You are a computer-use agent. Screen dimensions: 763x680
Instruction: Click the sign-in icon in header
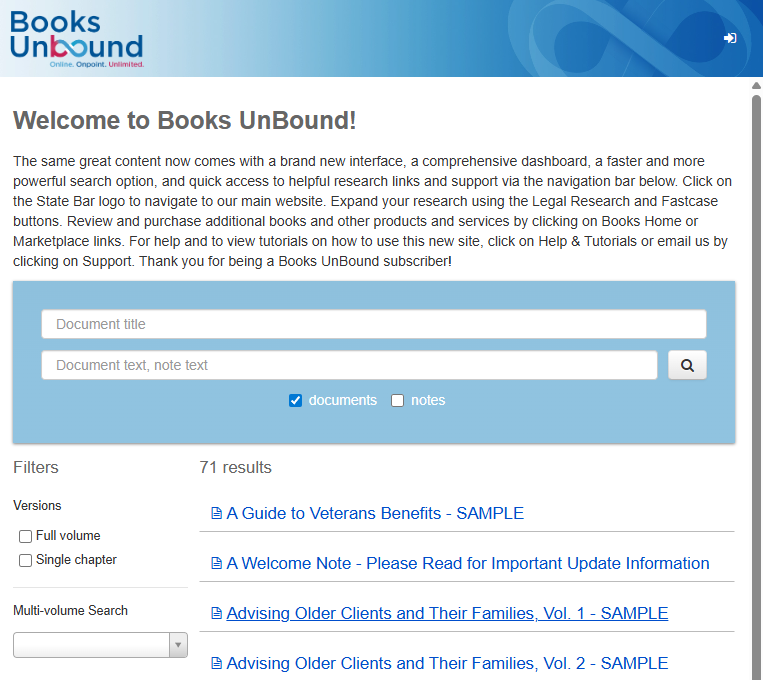[730, 38]
